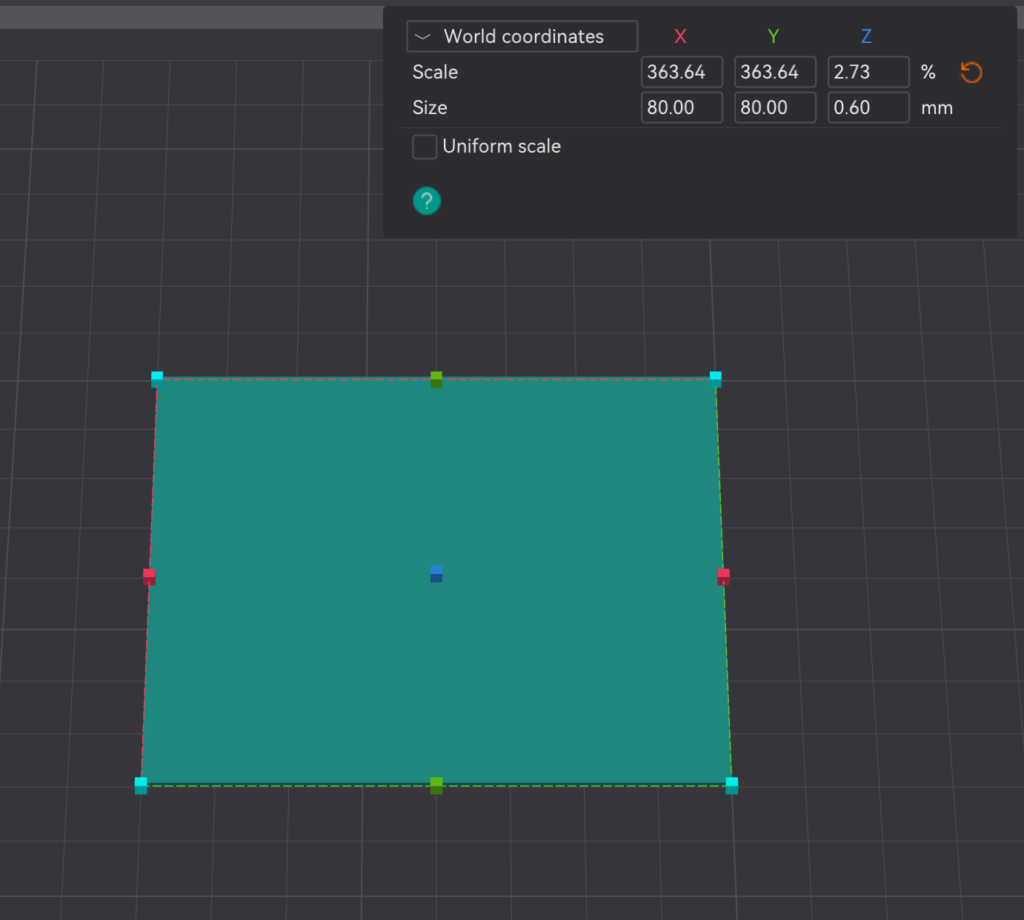The width and height of the screenshot is (1024, 920).
Task: Select the bottom-right cyan corner scale handle
Action: click(x=732, y=785)
